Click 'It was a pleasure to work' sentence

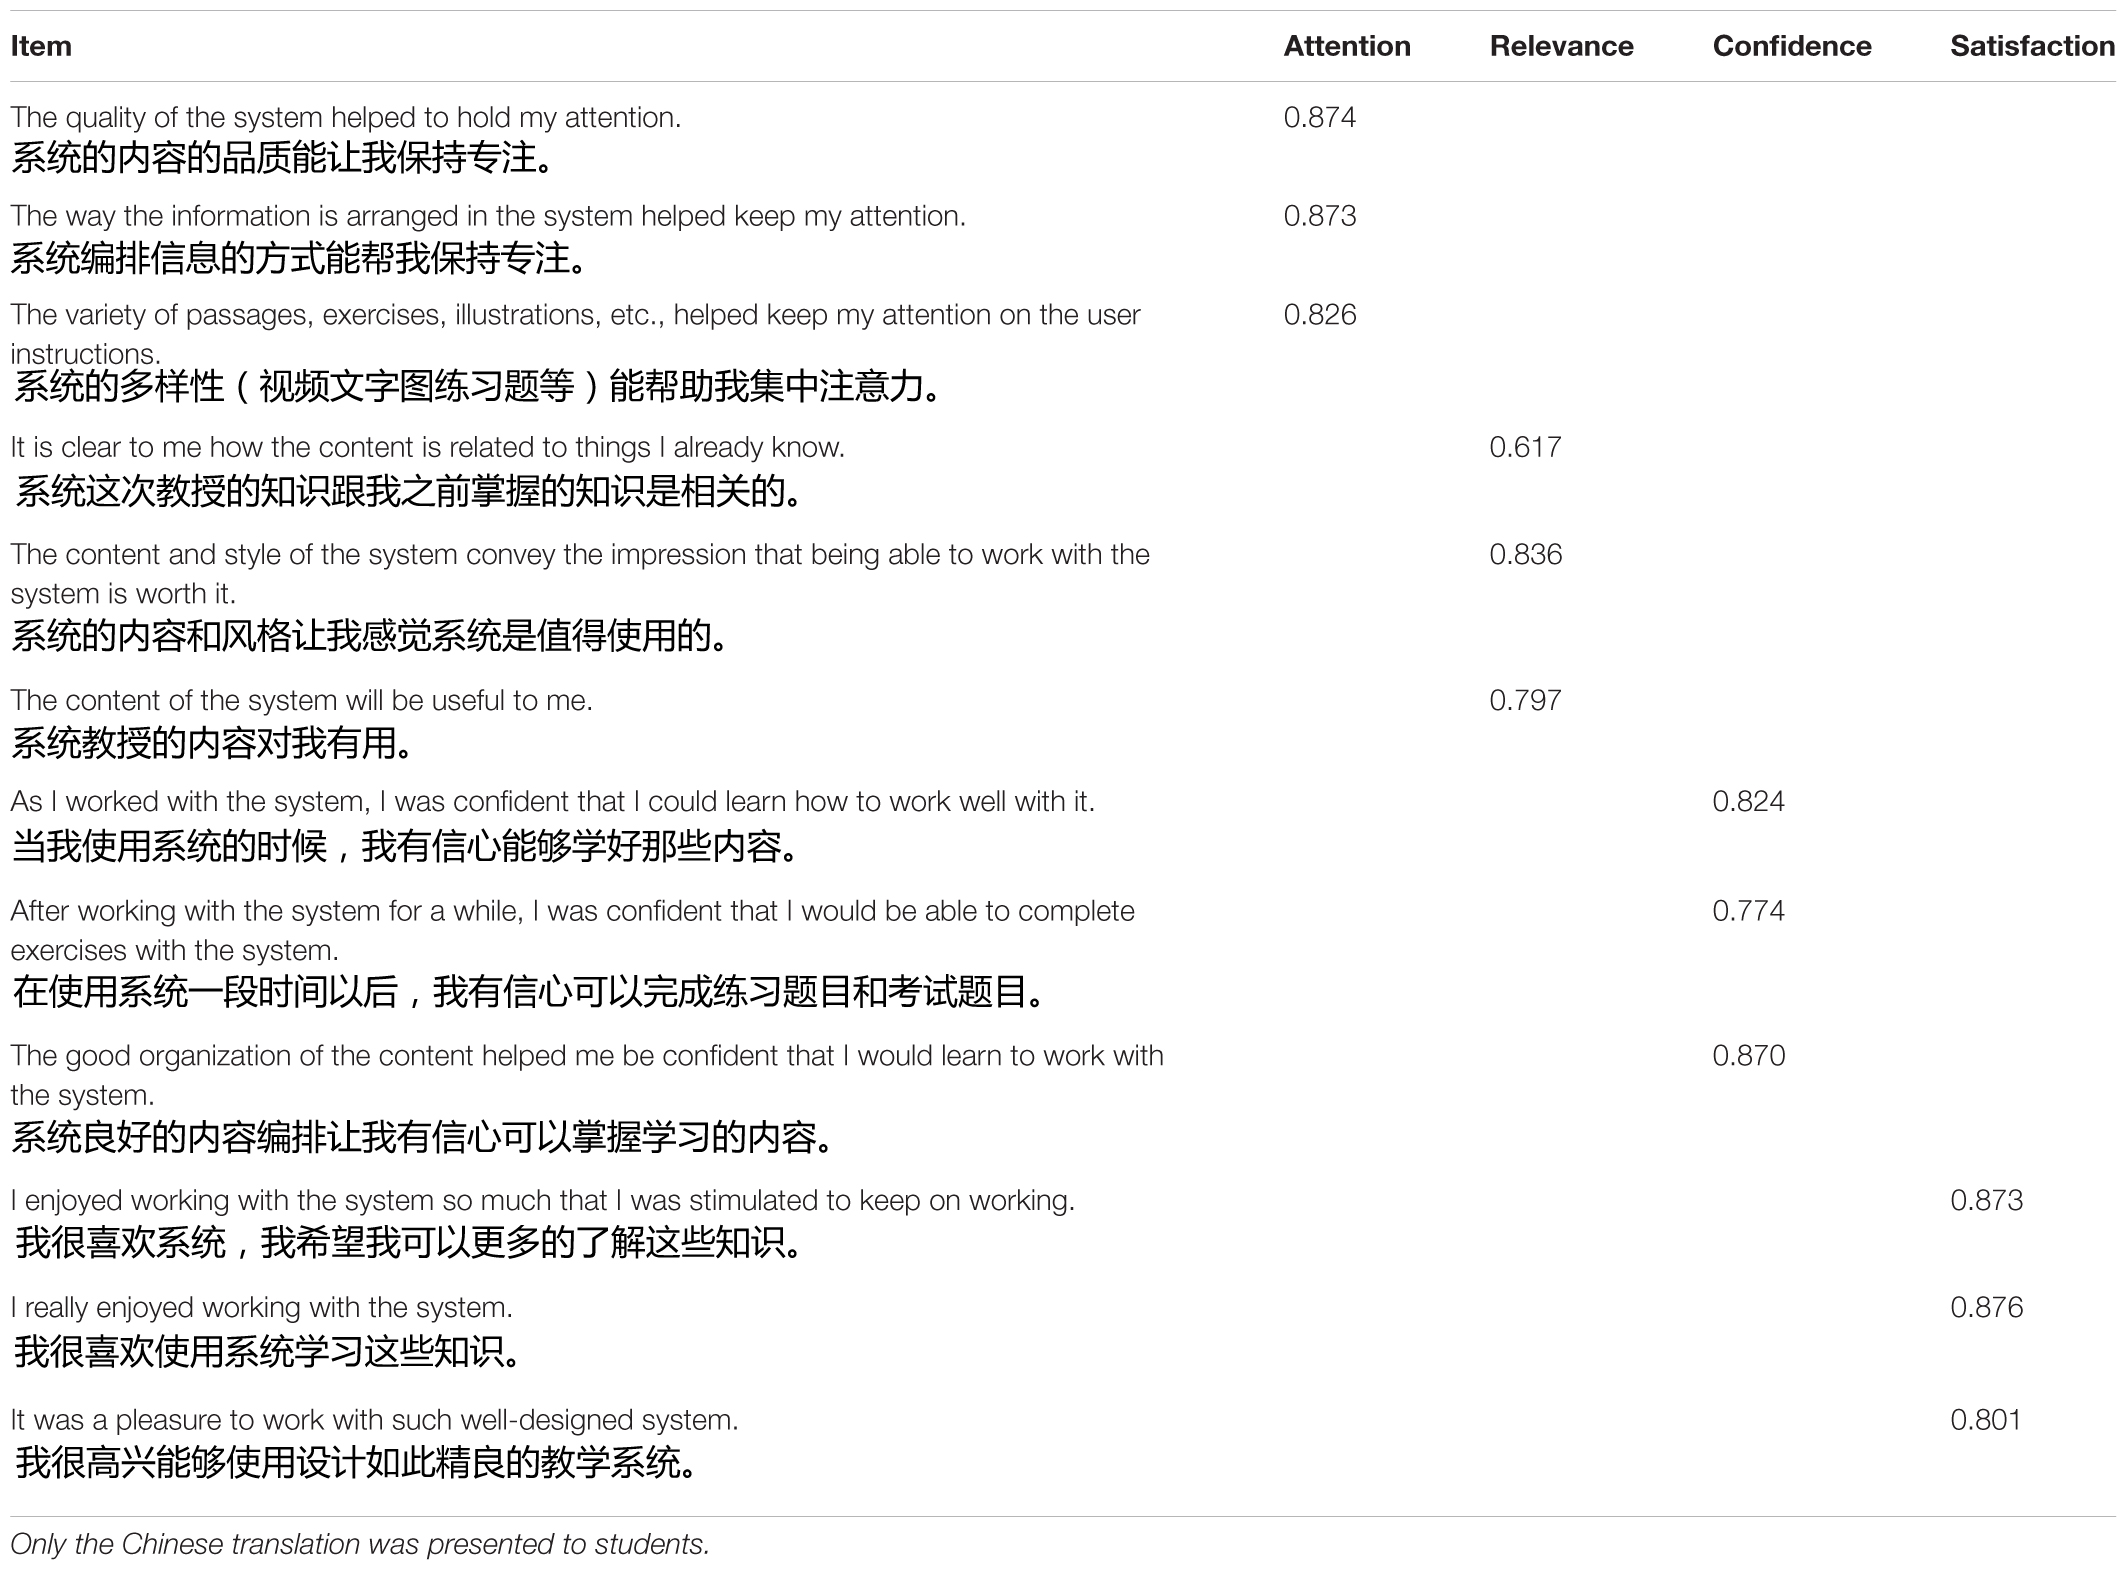(x=375, y=1421)
